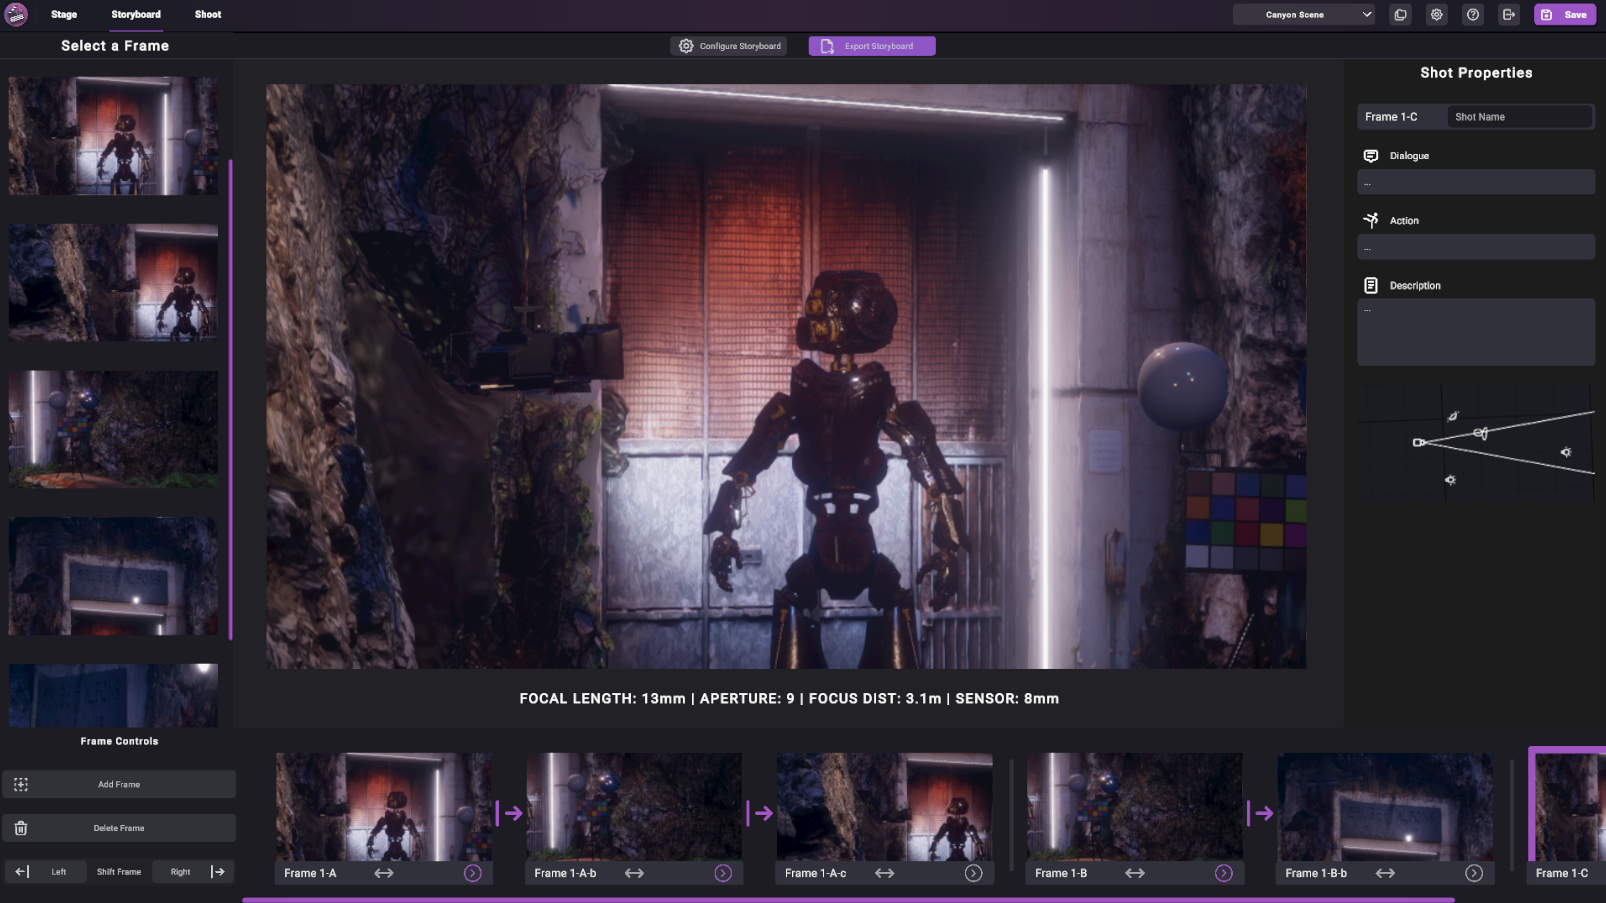This screenshot has height=903, width=1606.
Task: Switch to the Stage tab
Action: 63,14
